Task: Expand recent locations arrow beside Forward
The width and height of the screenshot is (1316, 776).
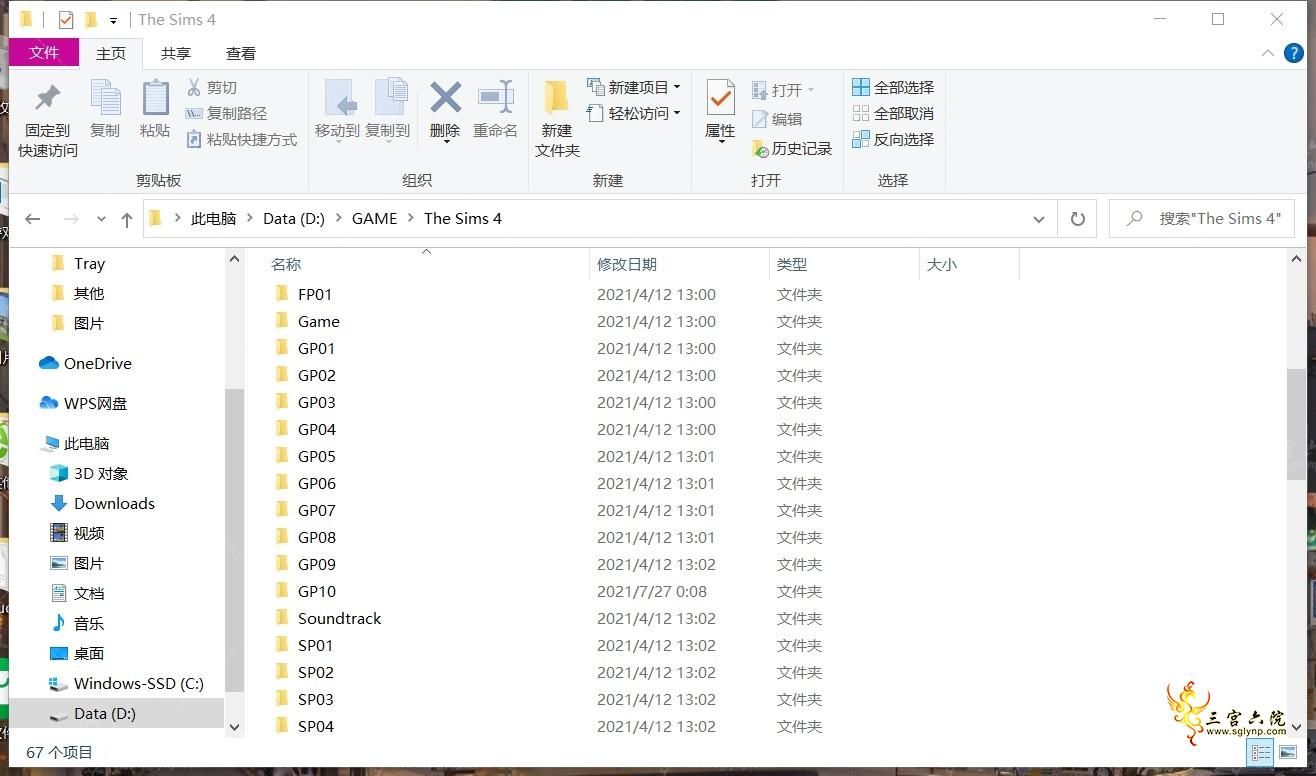Action: [101, 219]
